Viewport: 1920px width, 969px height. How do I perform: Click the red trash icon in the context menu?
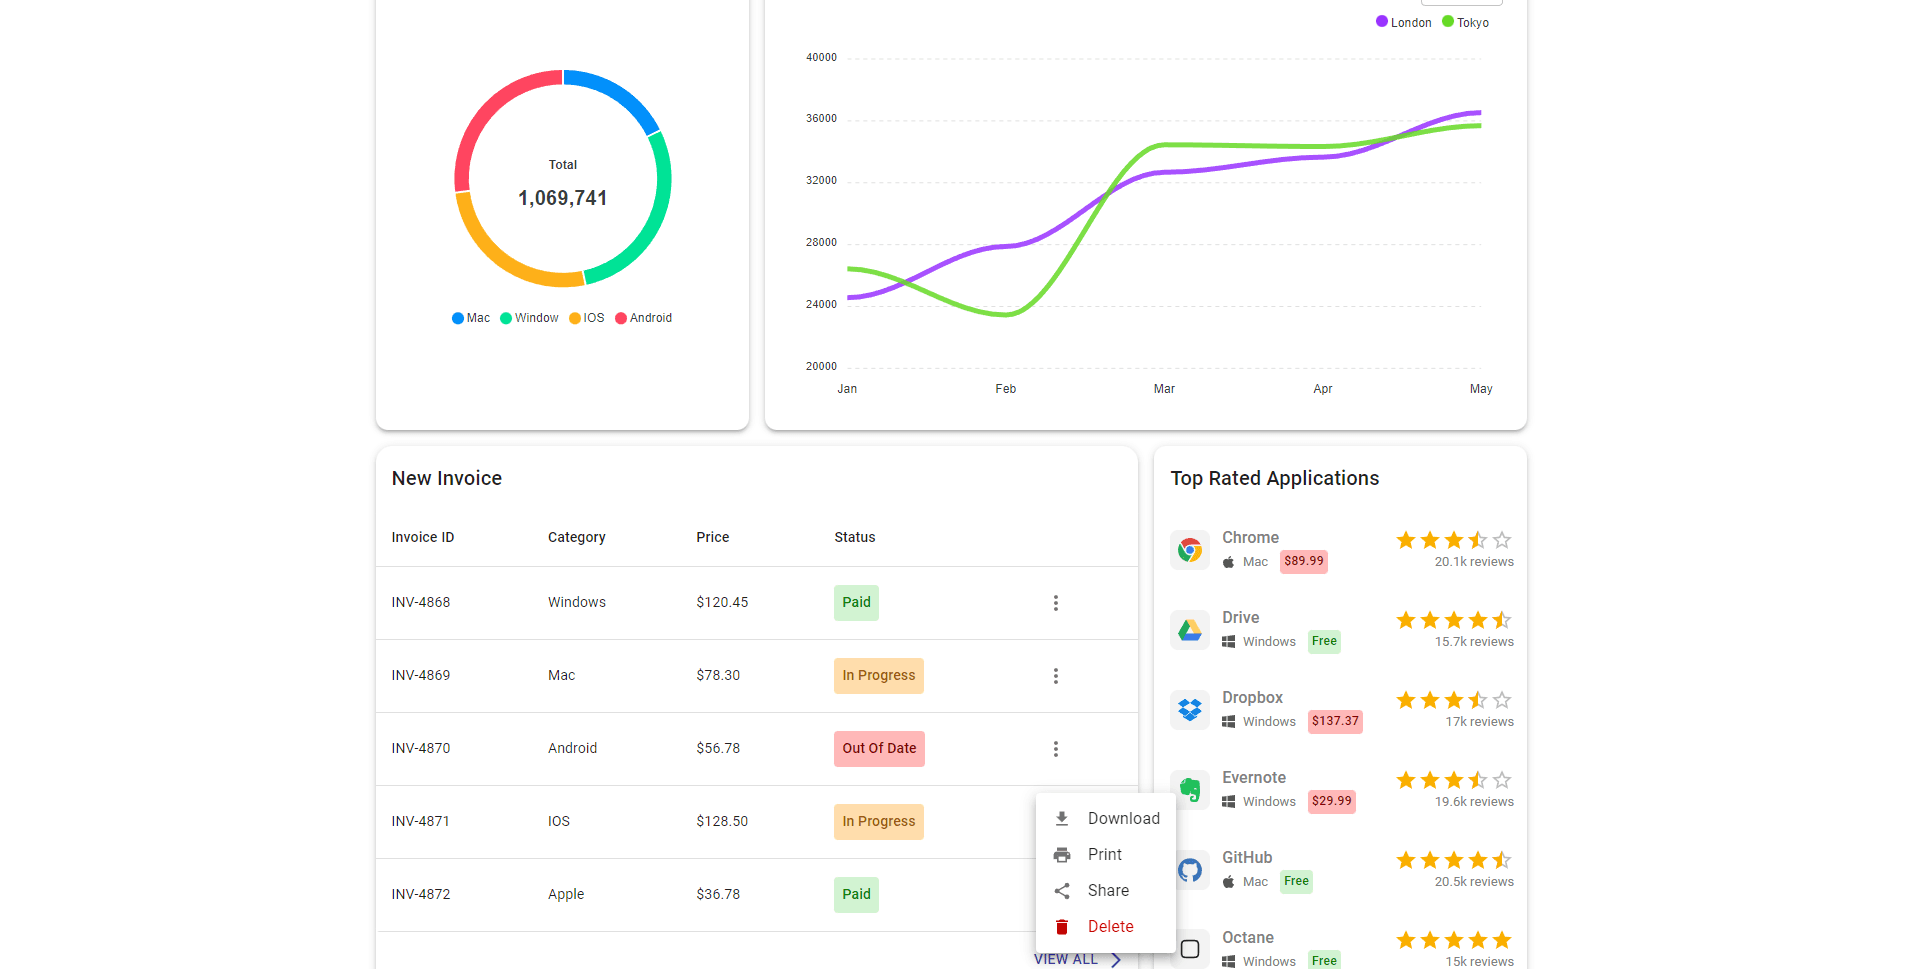(1062, 927)
